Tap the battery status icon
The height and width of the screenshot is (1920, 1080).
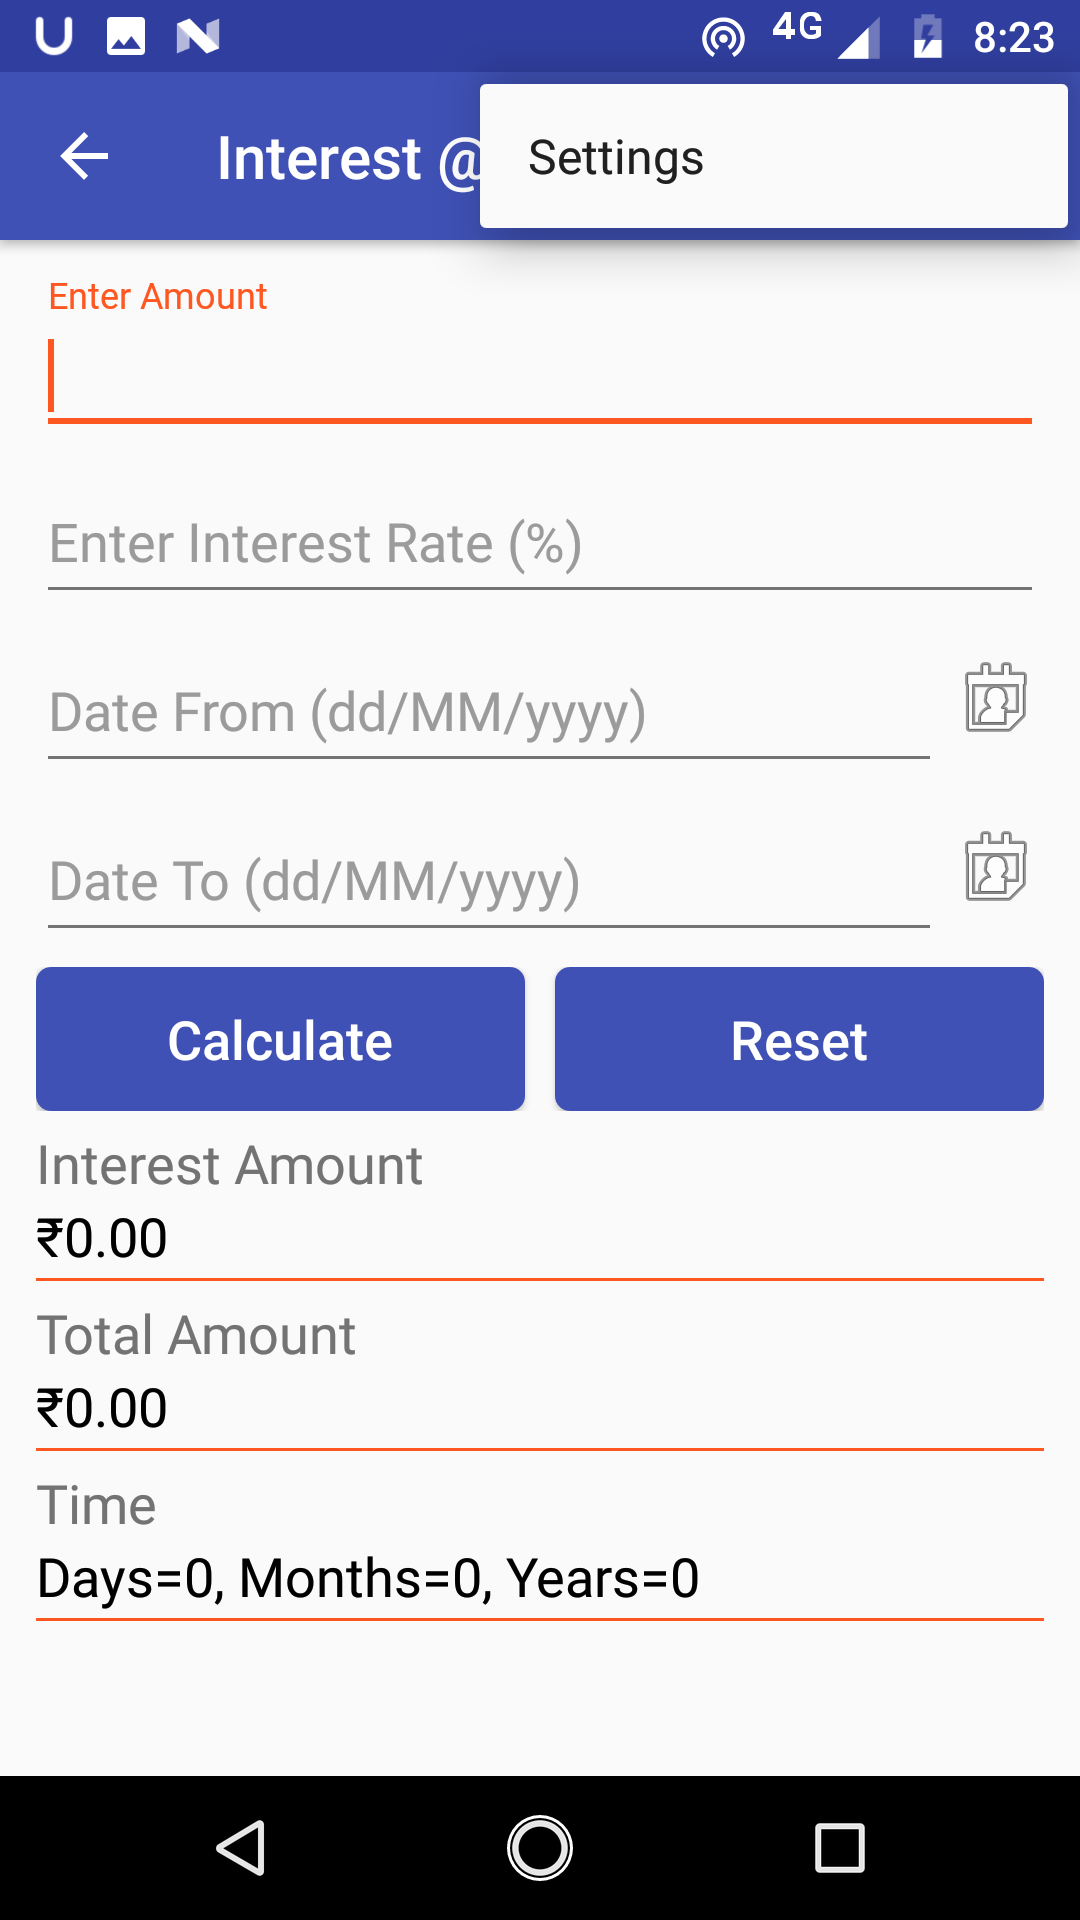(x=928, y=38)
